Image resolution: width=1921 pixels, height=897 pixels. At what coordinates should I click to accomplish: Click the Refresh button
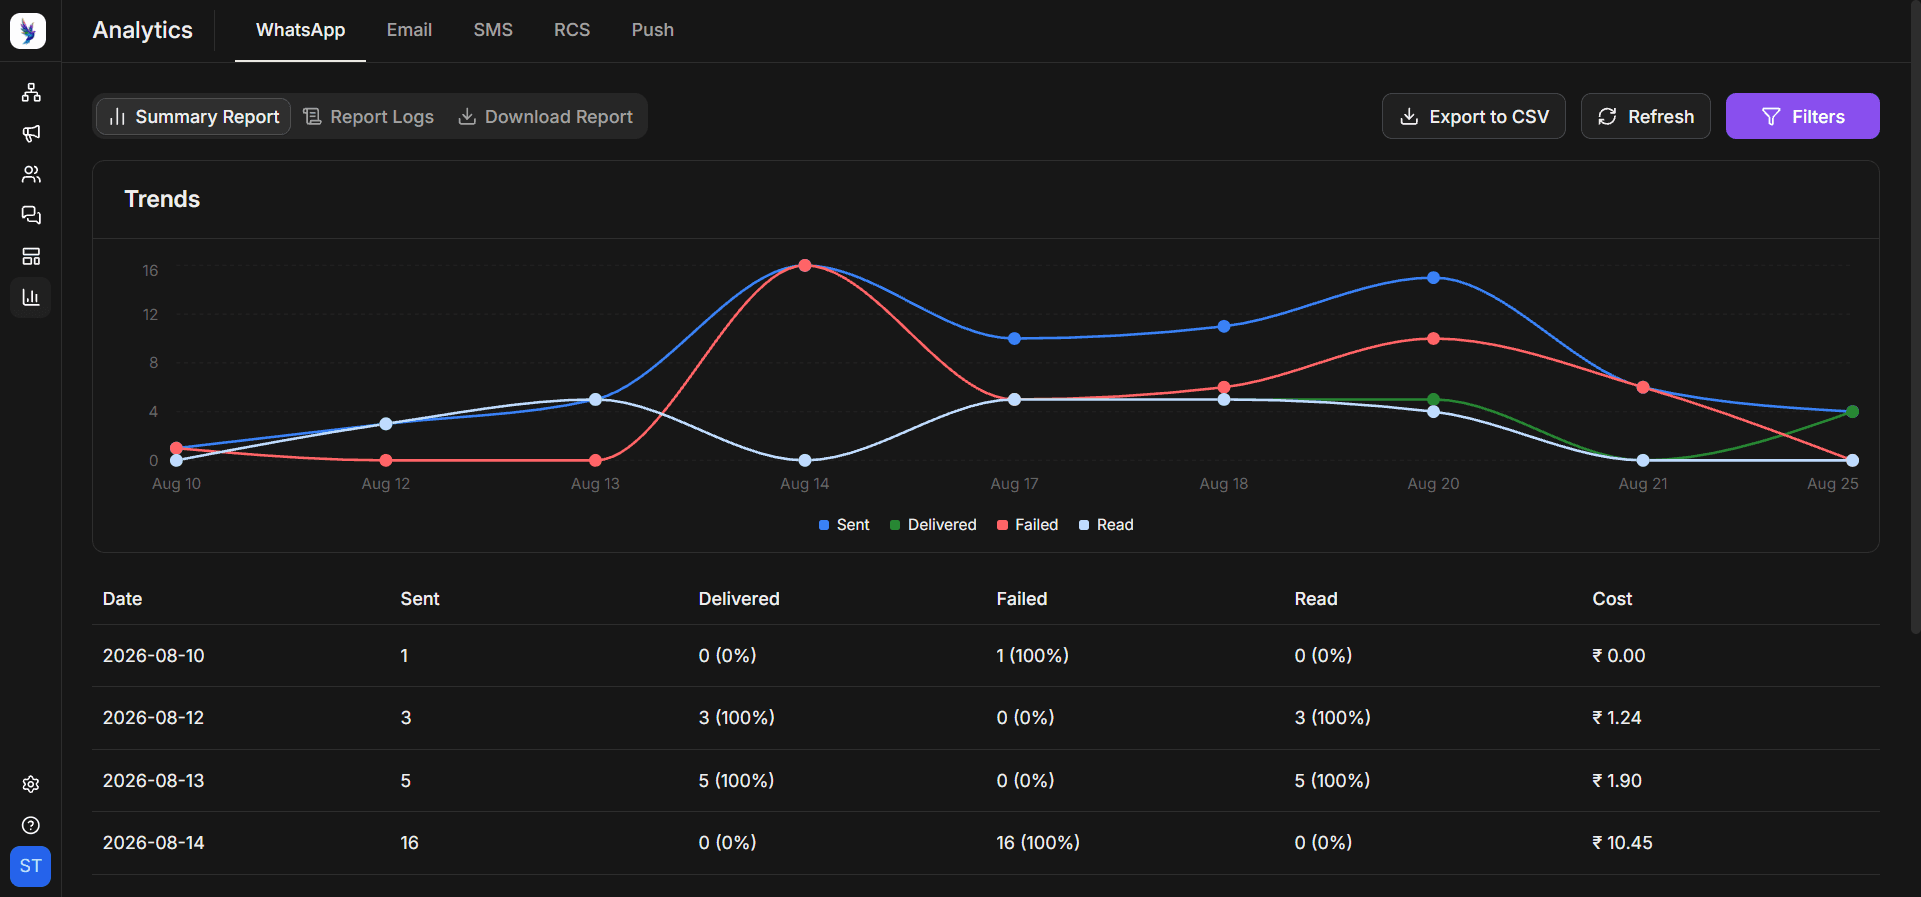tap(1646, 117)
